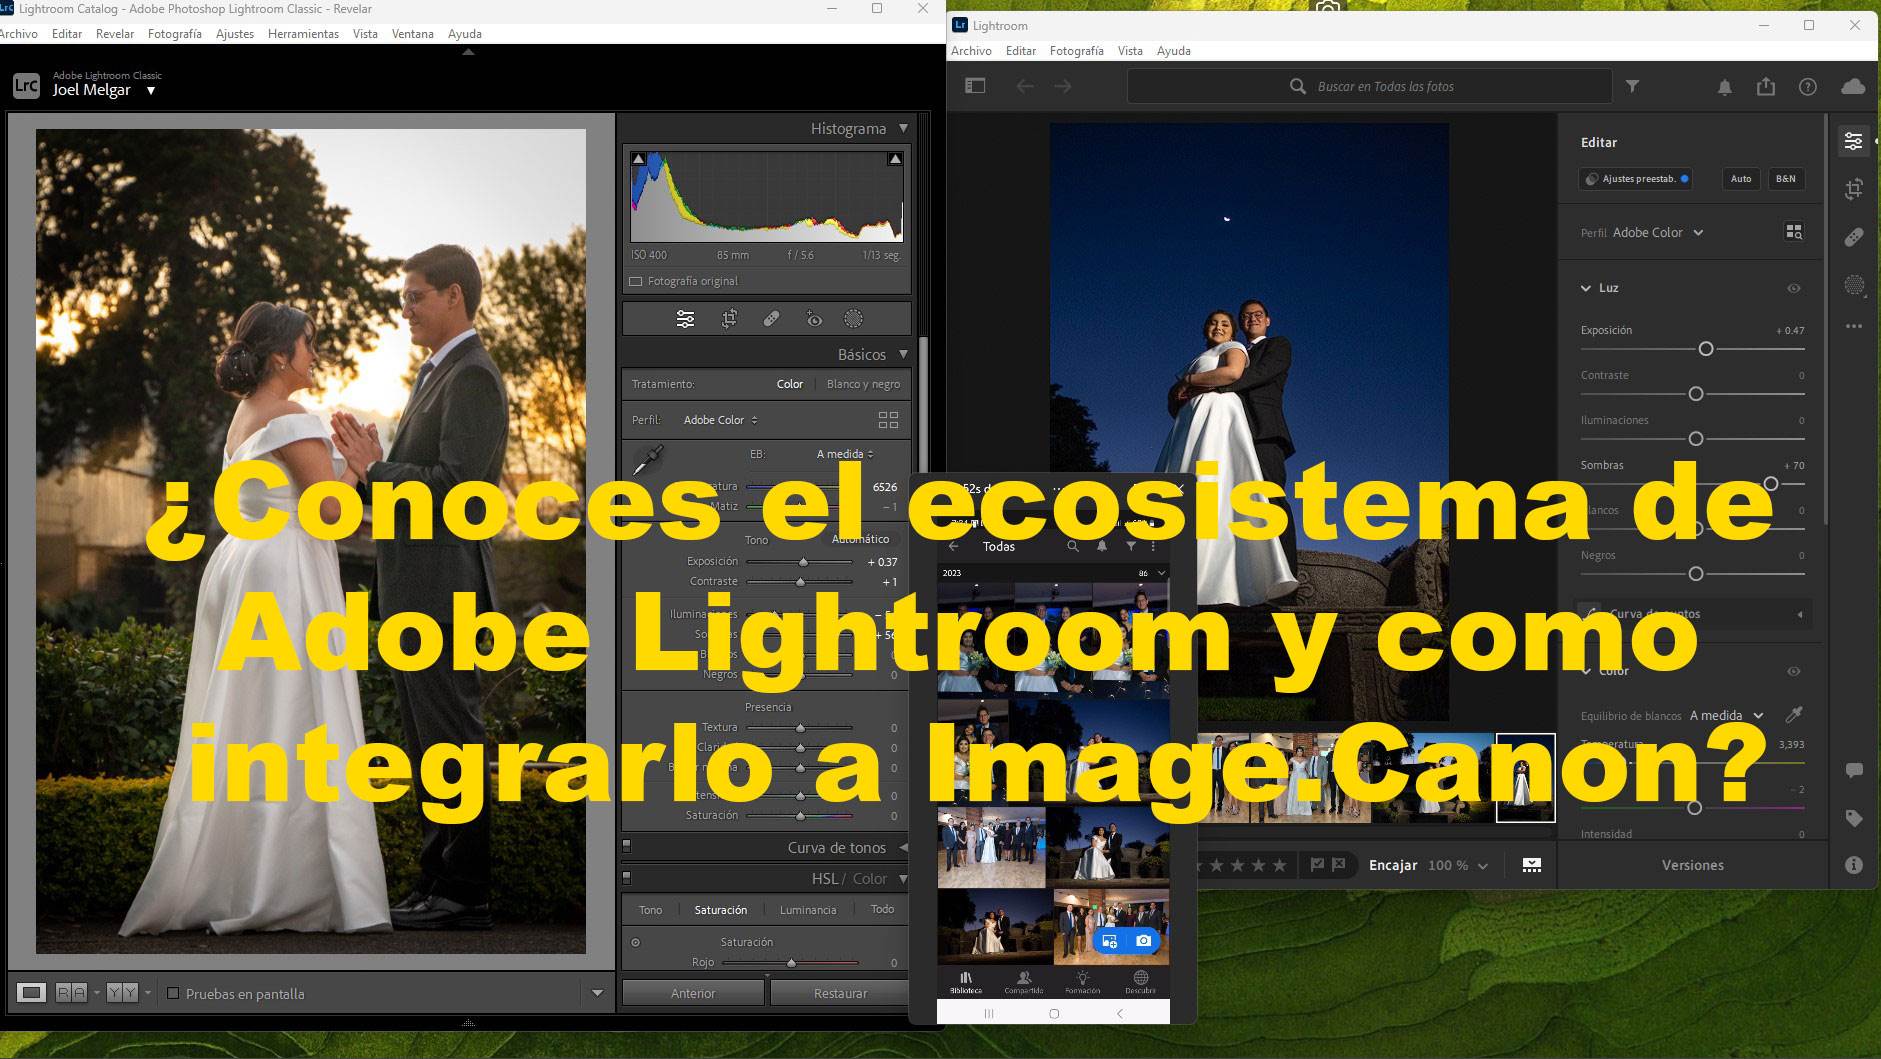The height and width of the screenshot is (1059, 1881).
Task: Select the Edit sliders tool in Lightroom Classic
Action: [685, 319]
